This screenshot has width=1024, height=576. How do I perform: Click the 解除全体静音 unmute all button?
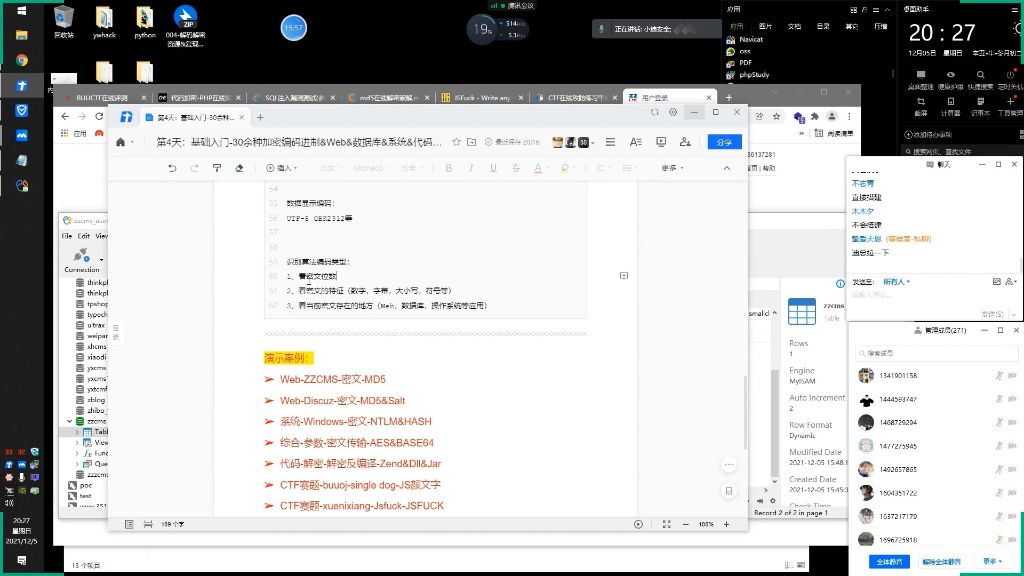click(941, 562)
